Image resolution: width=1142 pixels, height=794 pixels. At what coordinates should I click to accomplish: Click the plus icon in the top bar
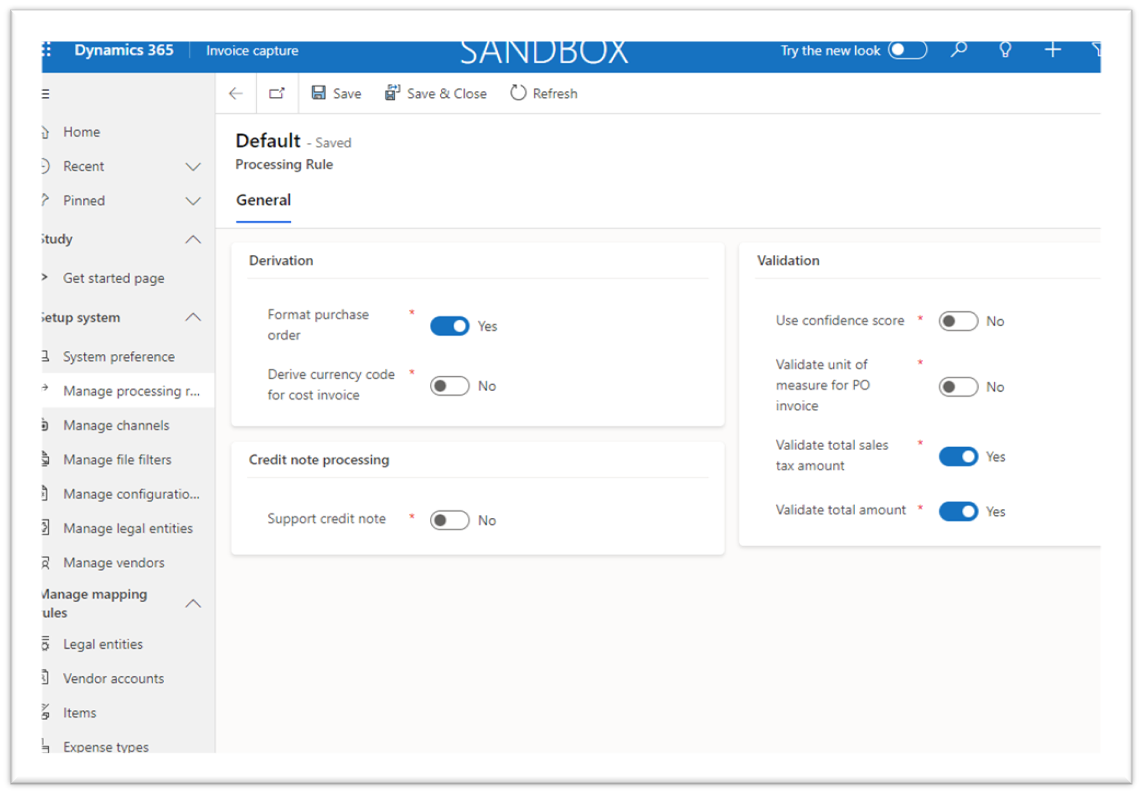[x=1051, y=50]
